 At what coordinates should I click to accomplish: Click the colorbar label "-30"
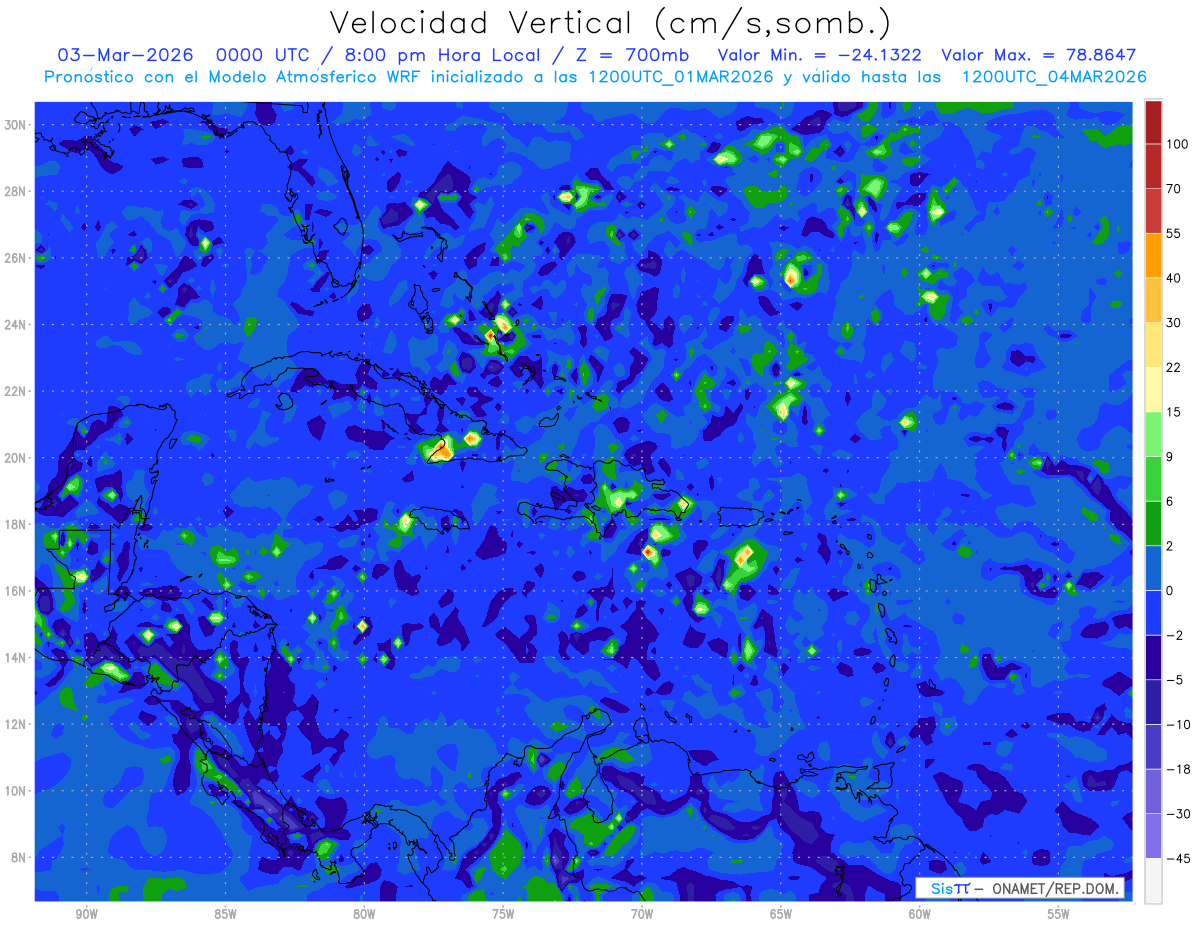(1177, 814)
